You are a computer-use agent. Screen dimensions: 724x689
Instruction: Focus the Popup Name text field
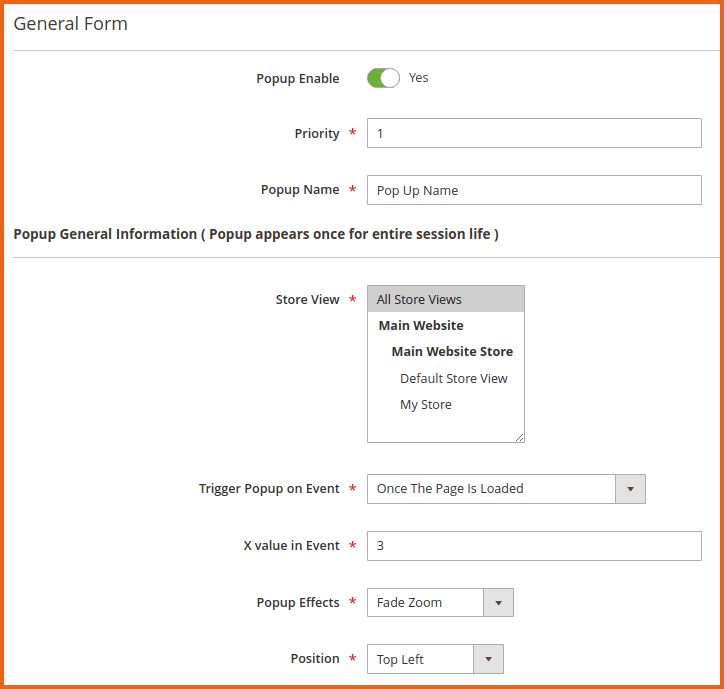[x=534, y=190]
